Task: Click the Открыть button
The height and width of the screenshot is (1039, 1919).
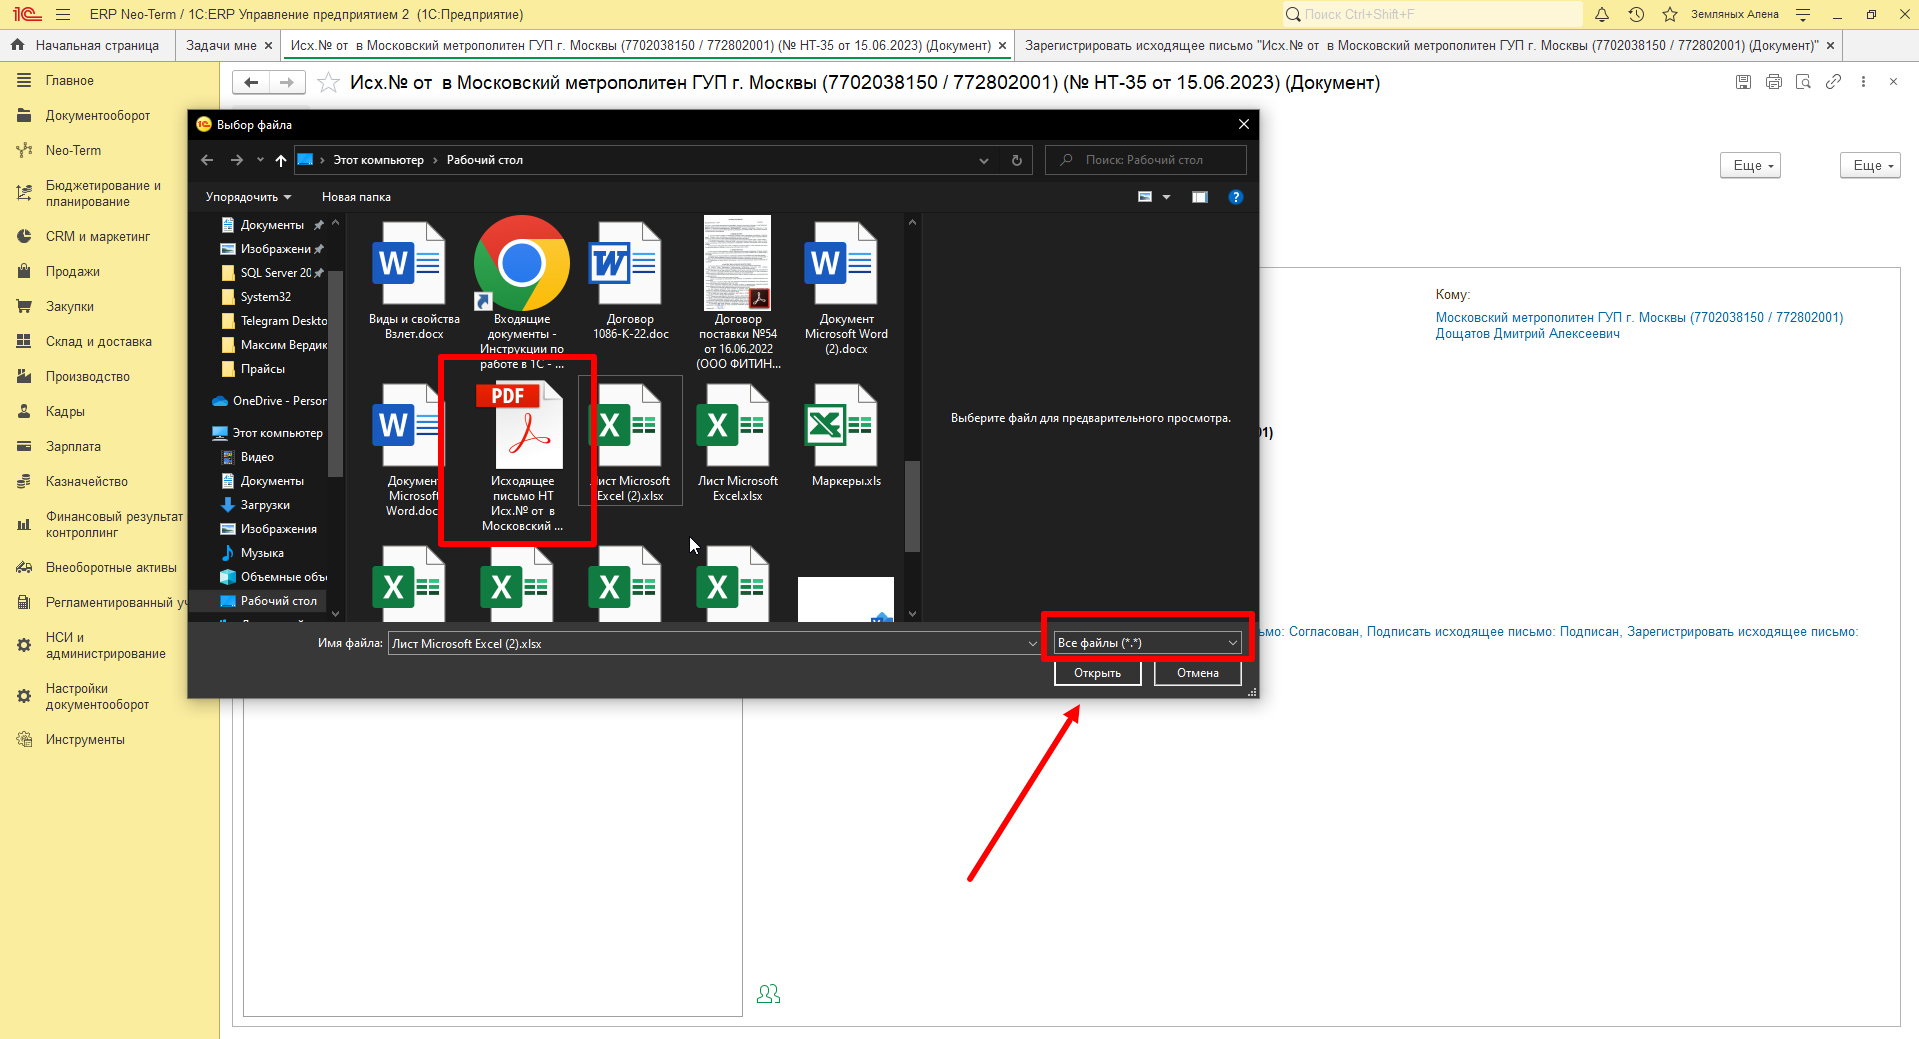Action: 1097,673
